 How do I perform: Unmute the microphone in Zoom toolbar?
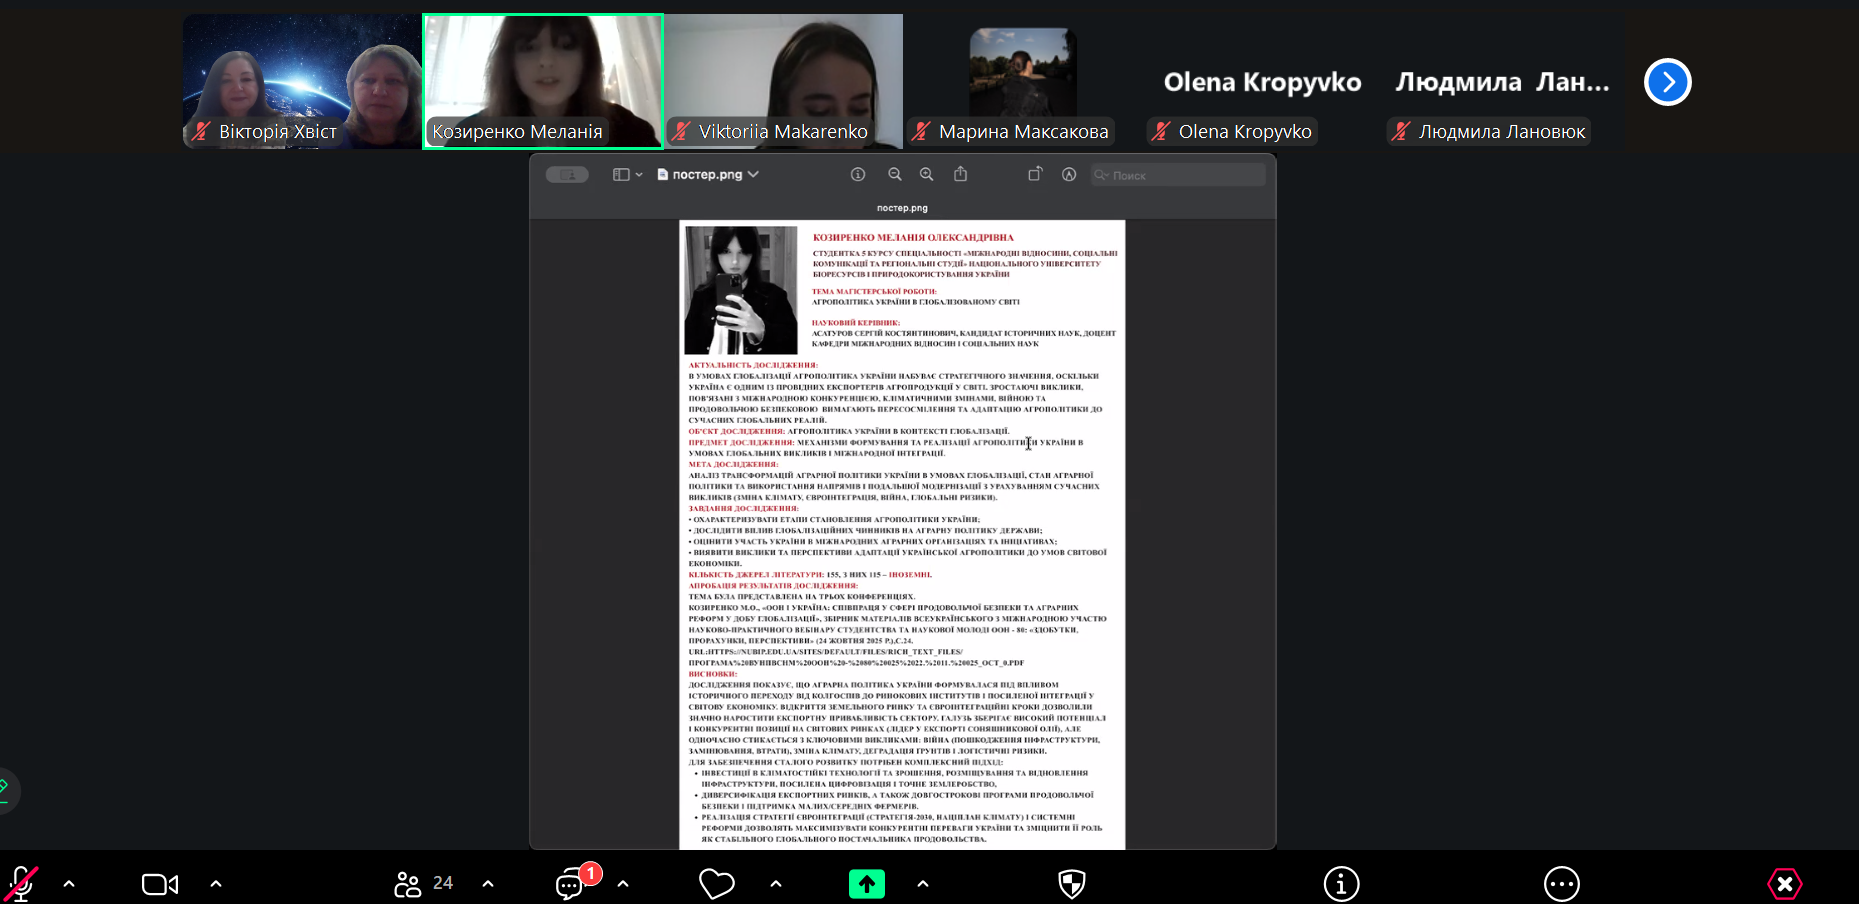coord(22,884)
